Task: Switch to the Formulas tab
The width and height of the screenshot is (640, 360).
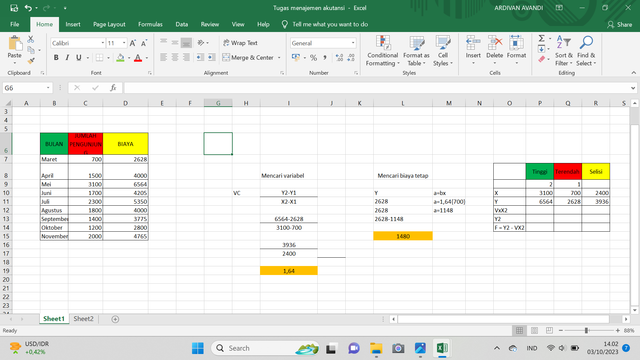Action: (x=150, y=24)
